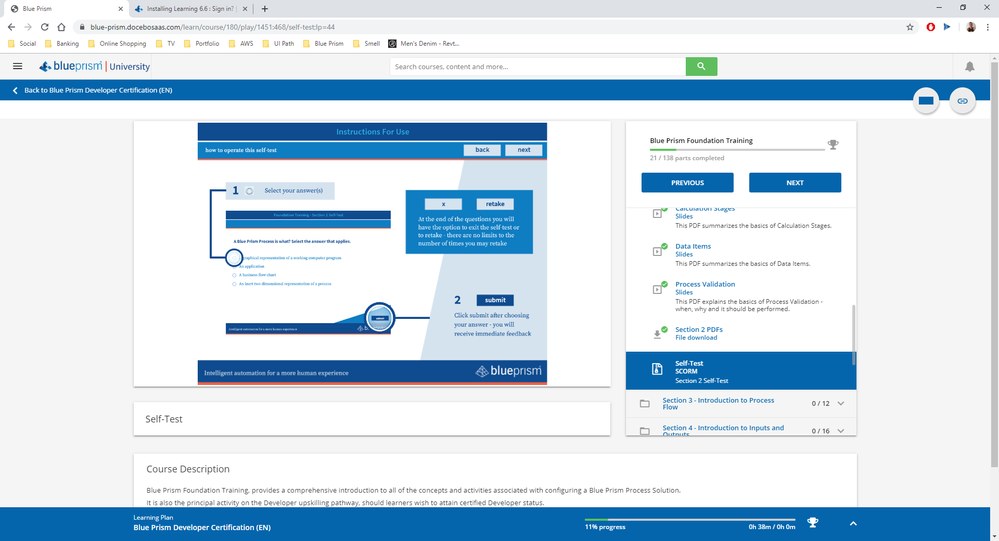Click the course list scrollbar

click(x=854, y=335)
